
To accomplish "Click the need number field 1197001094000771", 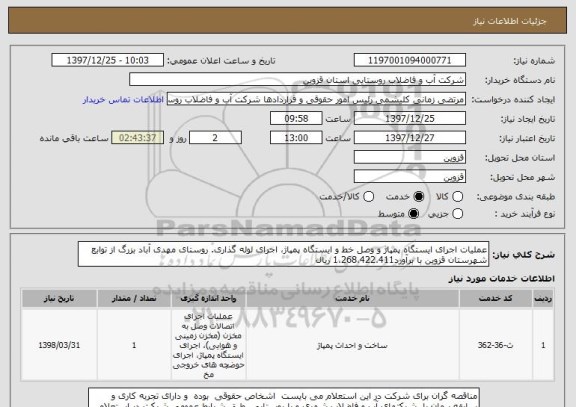I will point(410,60).
